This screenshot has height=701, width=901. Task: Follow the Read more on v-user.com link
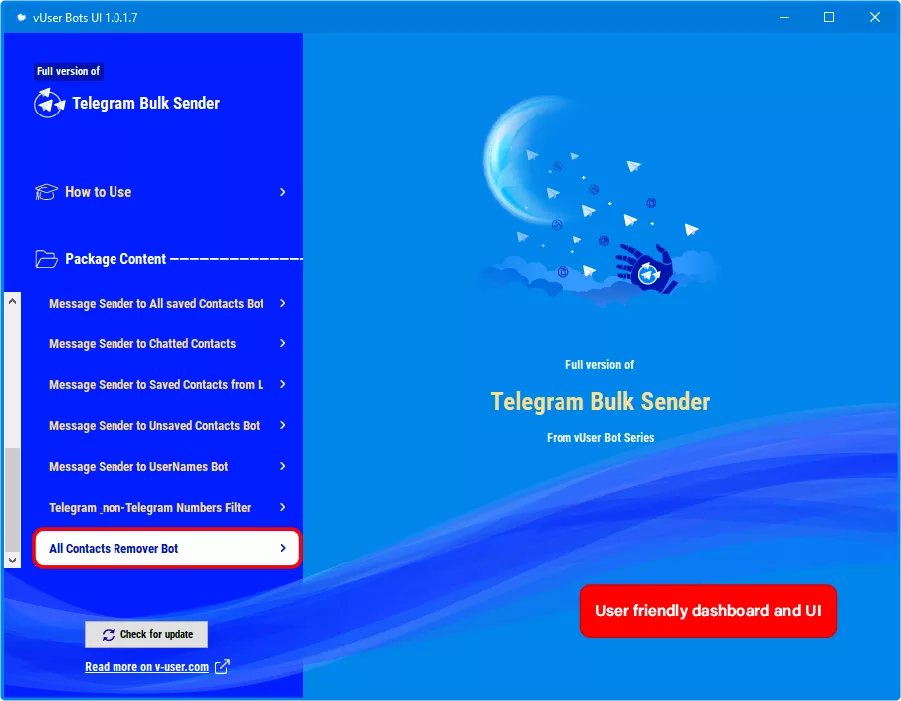(x=147, y=667)
